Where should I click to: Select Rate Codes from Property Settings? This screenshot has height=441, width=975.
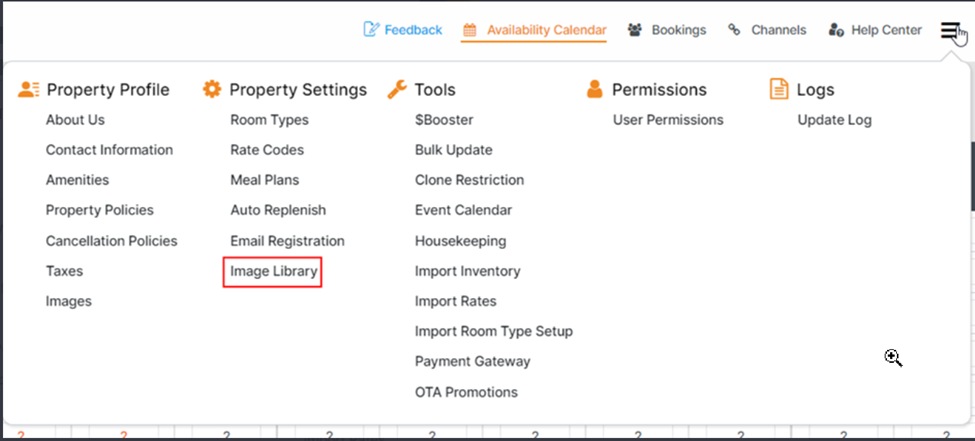[267, 150]
